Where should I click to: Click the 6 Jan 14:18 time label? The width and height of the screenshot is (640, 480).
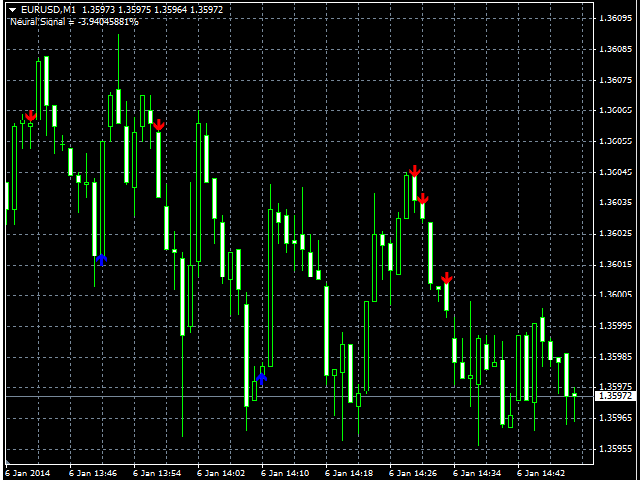tap(349, 473)
